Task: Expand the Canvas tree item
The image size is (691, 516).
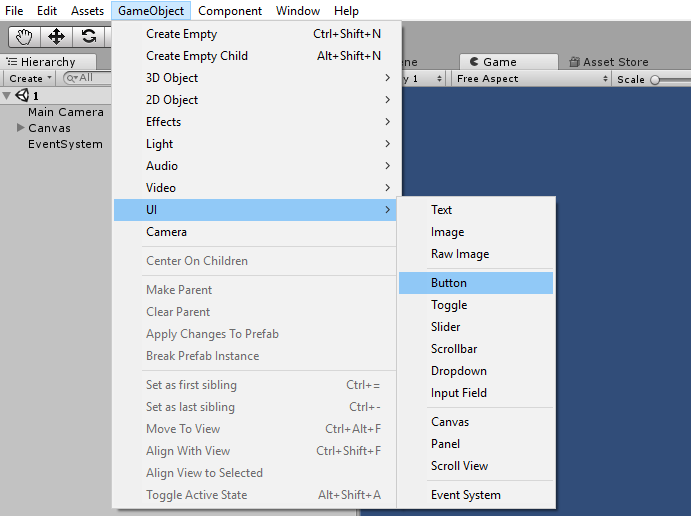Action: point(20,128)
